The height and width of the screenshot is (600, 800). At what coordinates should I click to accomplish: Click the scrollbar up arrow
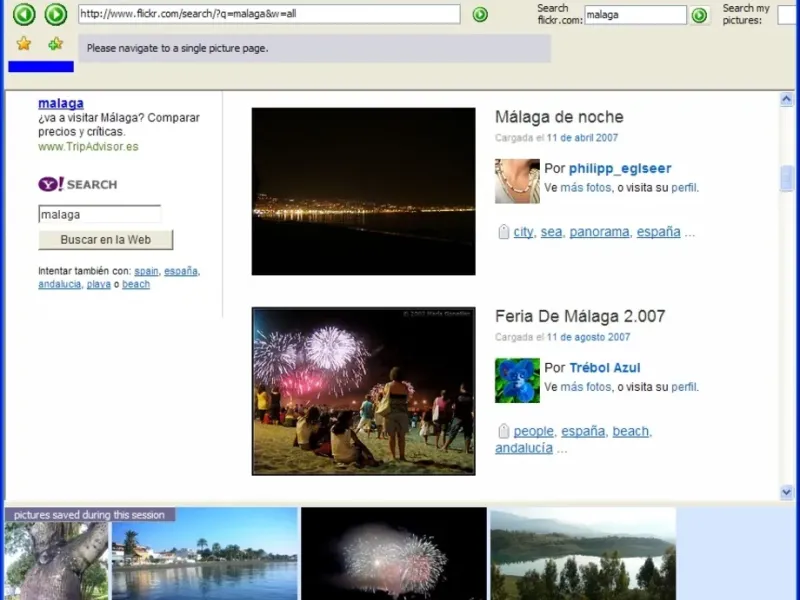[786, 99]
